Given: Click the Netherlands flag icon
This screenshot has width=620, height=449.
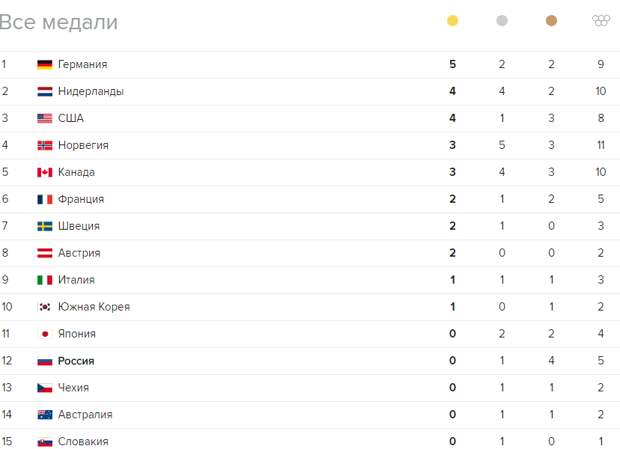Looking at the screenshot, I should point(45,91).
